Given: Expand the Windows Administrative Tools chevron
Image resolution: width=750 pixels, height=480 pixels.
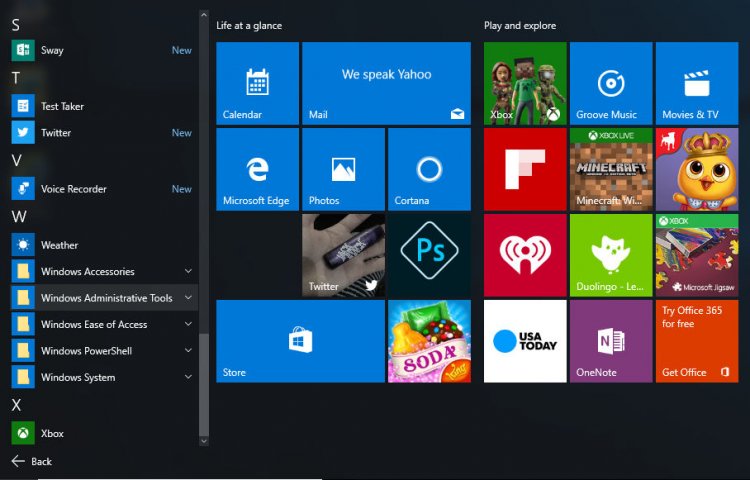Looking at the screenshot, I should [188, 297].
